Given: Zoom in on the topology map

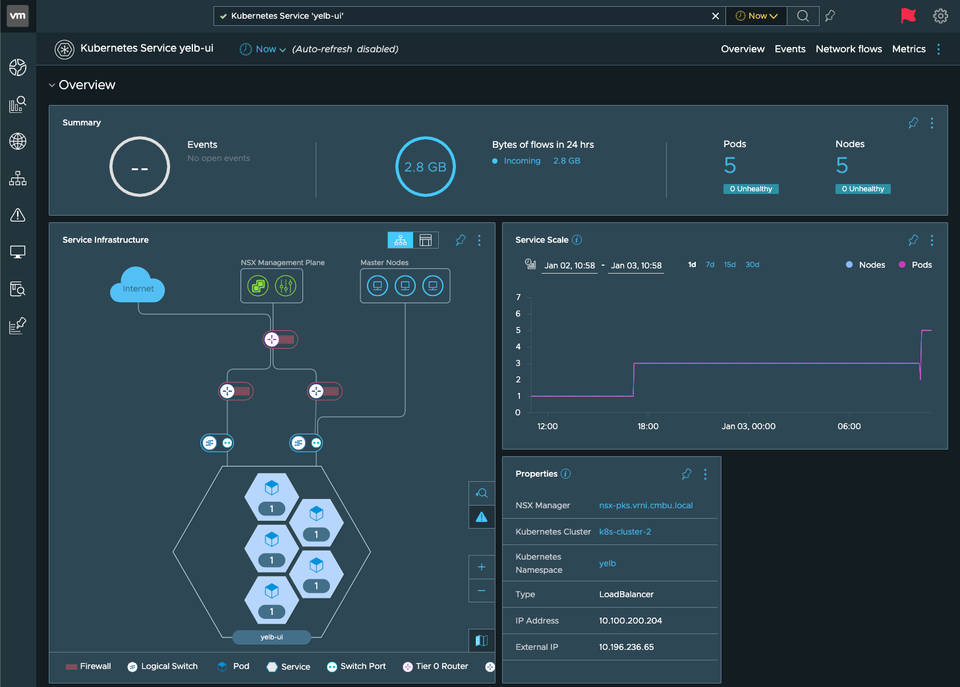Looking at the screenshot, I should 481,567.
